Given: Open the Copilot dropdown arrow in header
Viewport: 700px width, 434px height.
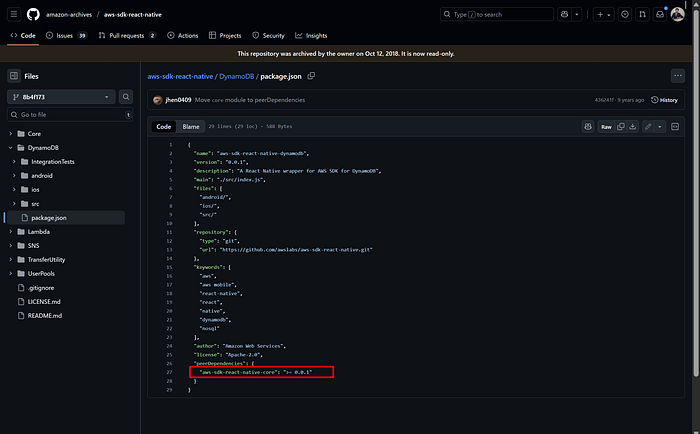Looking at the screenshot, I should pos(577,14).
